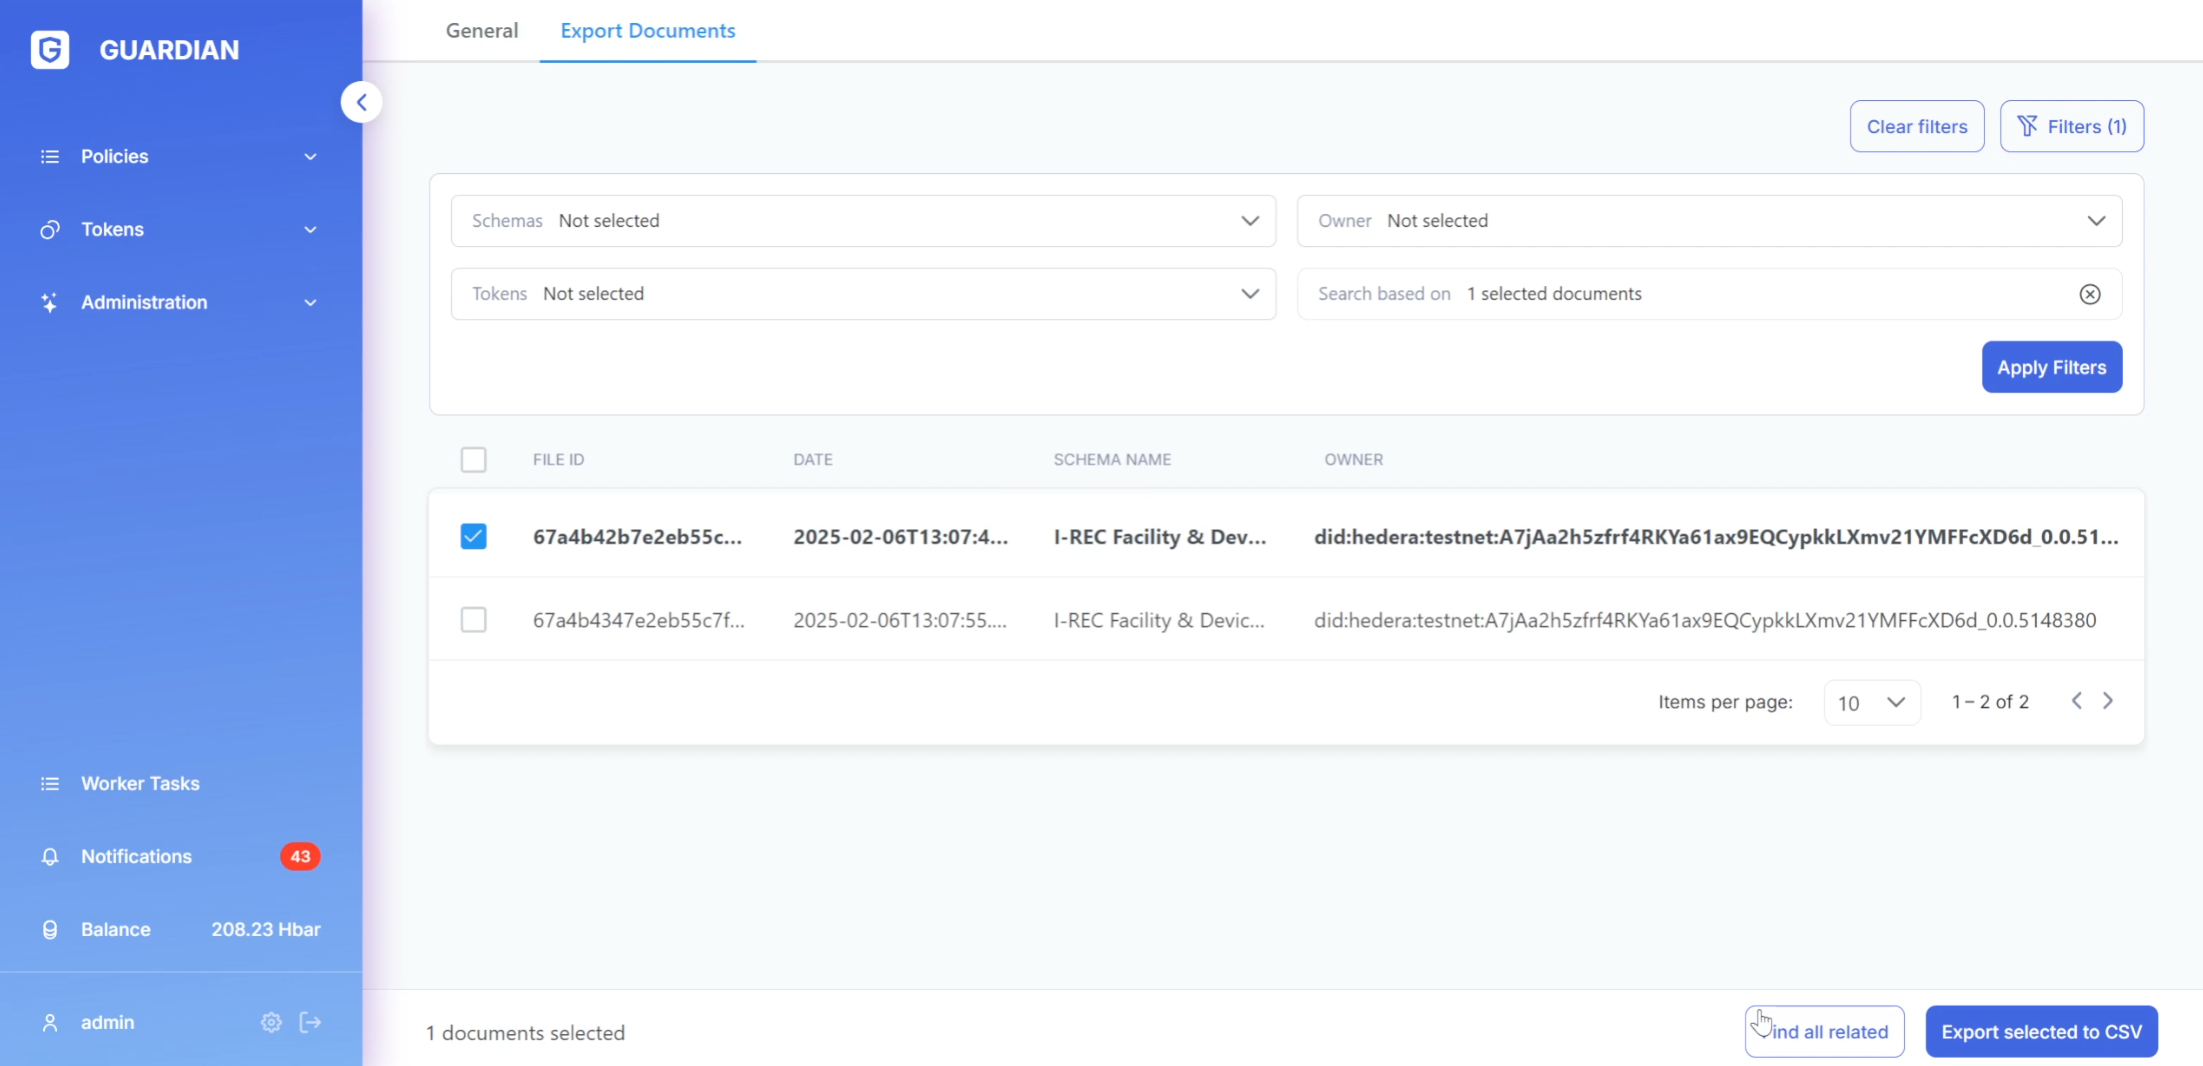Expand the Policies sidebar menu

point(180,157)
